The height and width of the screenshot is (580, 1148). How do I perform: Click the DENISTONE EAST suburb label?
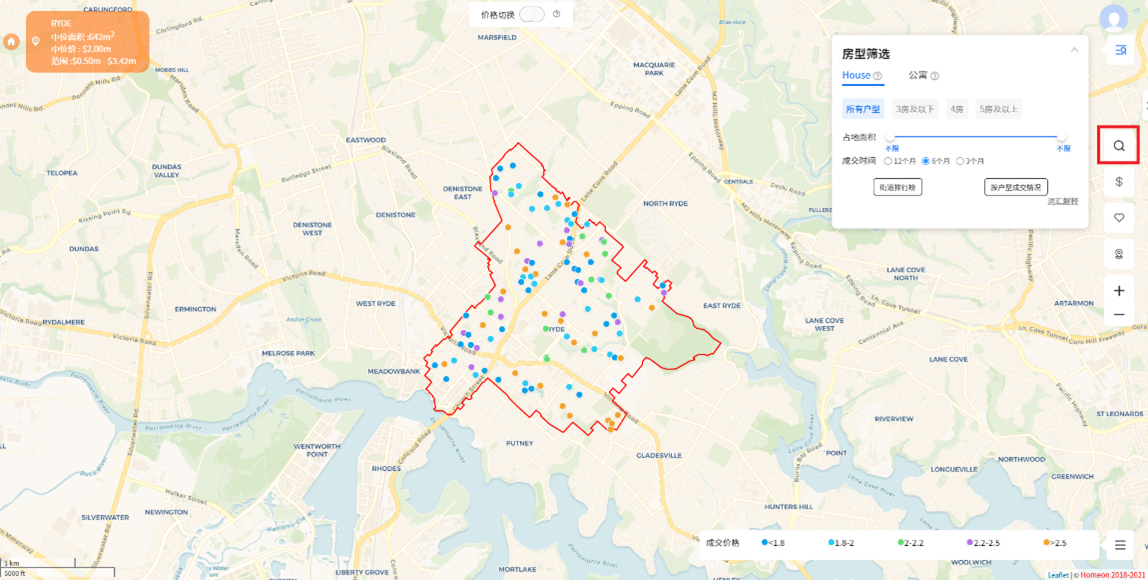463,193
